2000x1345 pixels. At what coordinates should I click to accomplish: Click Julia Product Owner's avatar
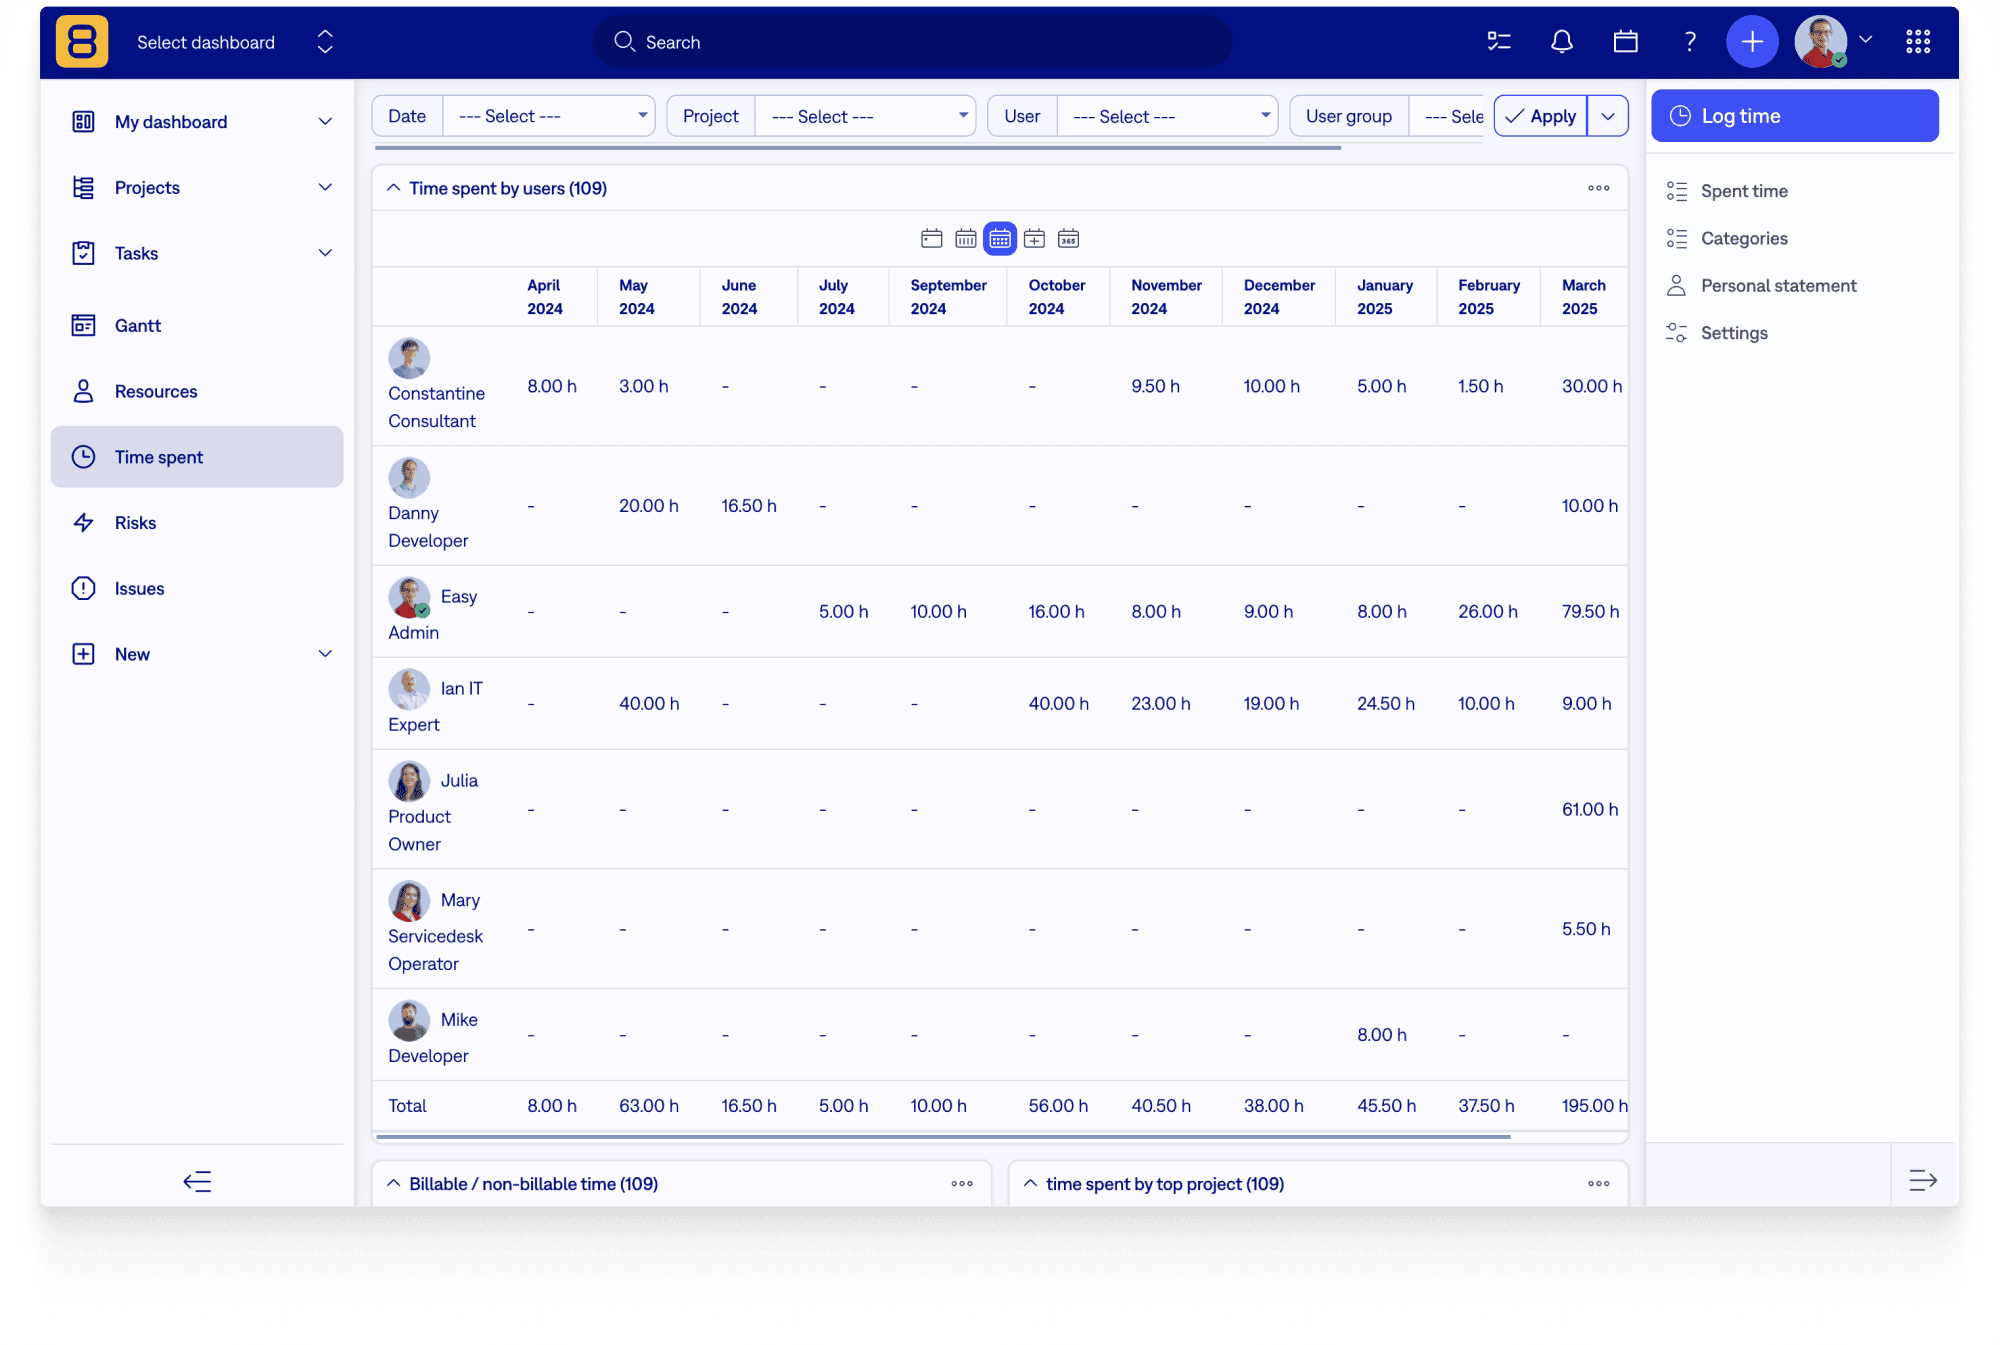pos(409,782)
